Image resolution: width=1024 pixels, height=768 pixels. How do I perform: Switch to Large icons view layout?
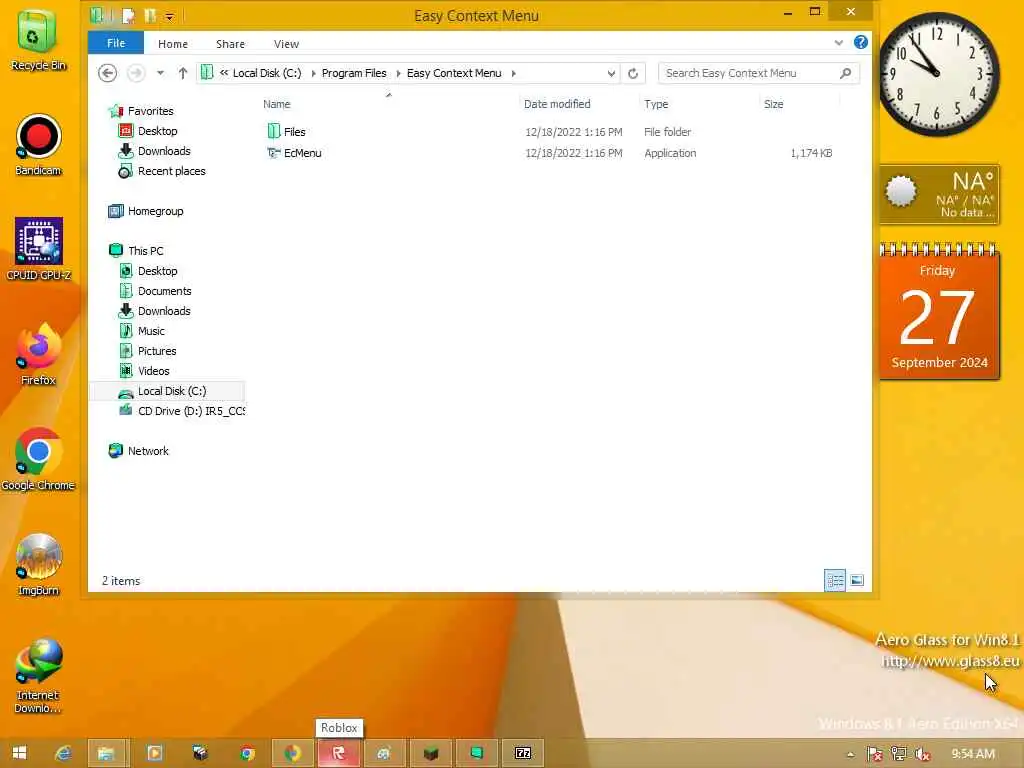(857, 580)
